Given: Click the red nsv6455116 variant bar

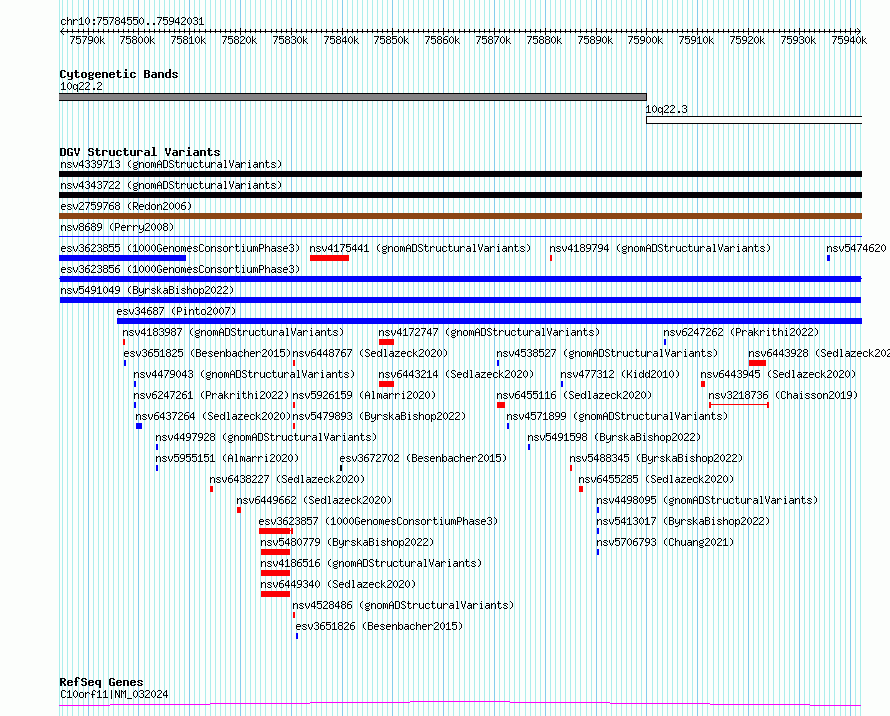Looking at the screenshot, I should pyautogui.click(x=501, y=405).
